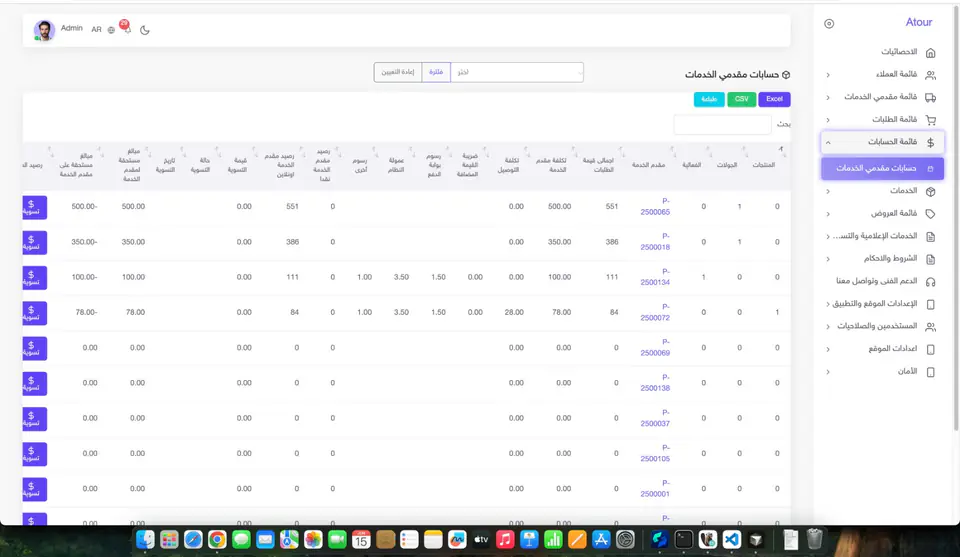The height and width of the screenshot is (557, 960).
Task: Collapse the قائمة الحسابات menu chevron
Action: [828, 143]
